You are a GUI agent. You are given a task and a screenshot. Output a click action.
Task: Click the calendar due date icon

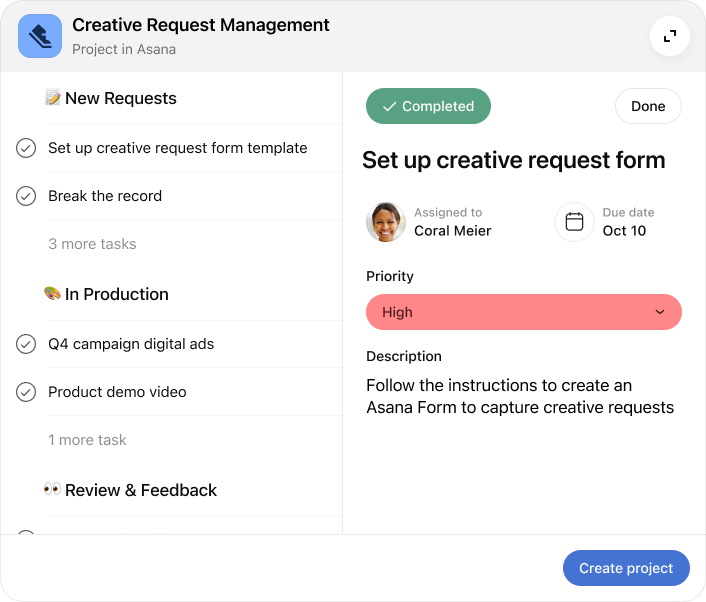[574, 222]
